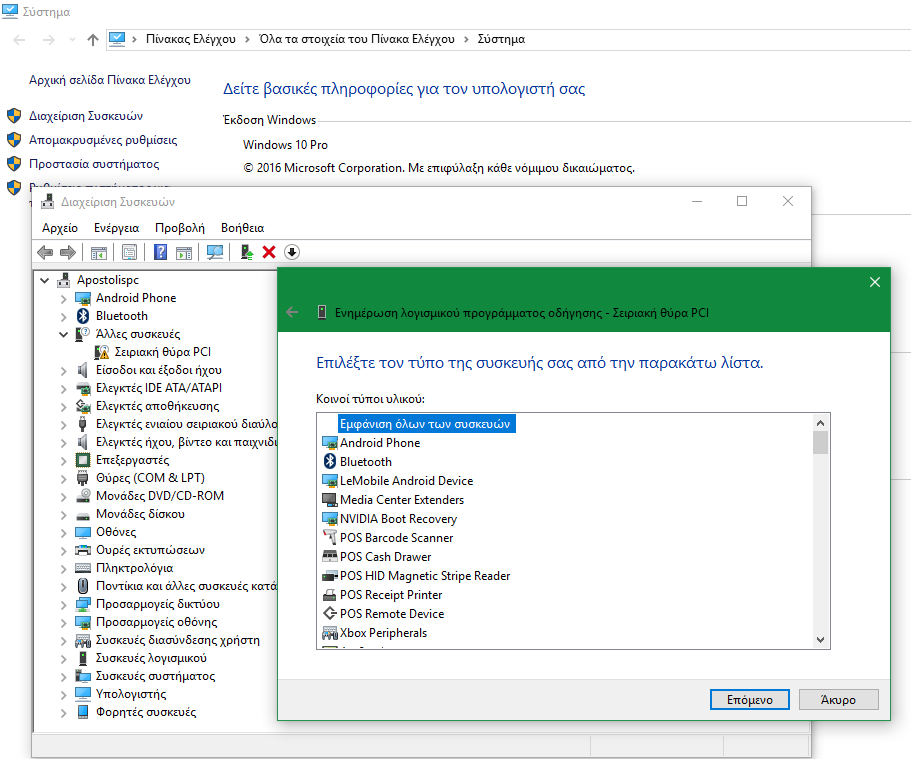
Task: Expand the Bluetooth node in device tree
Action: click(64, 316)
